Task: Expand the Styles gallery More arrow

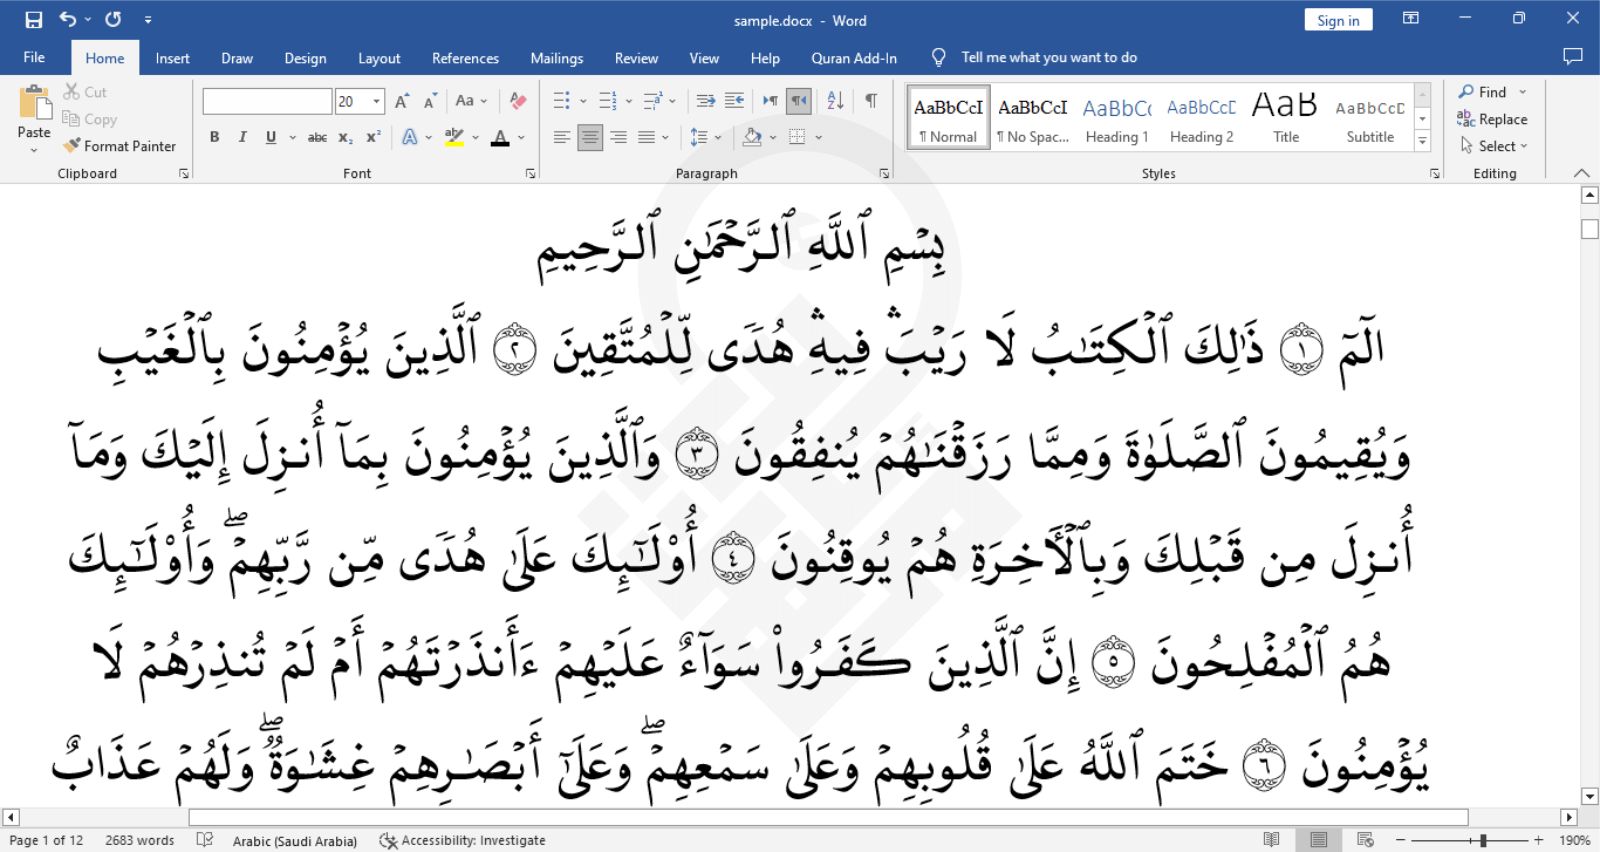Action: click(1422, 141)
